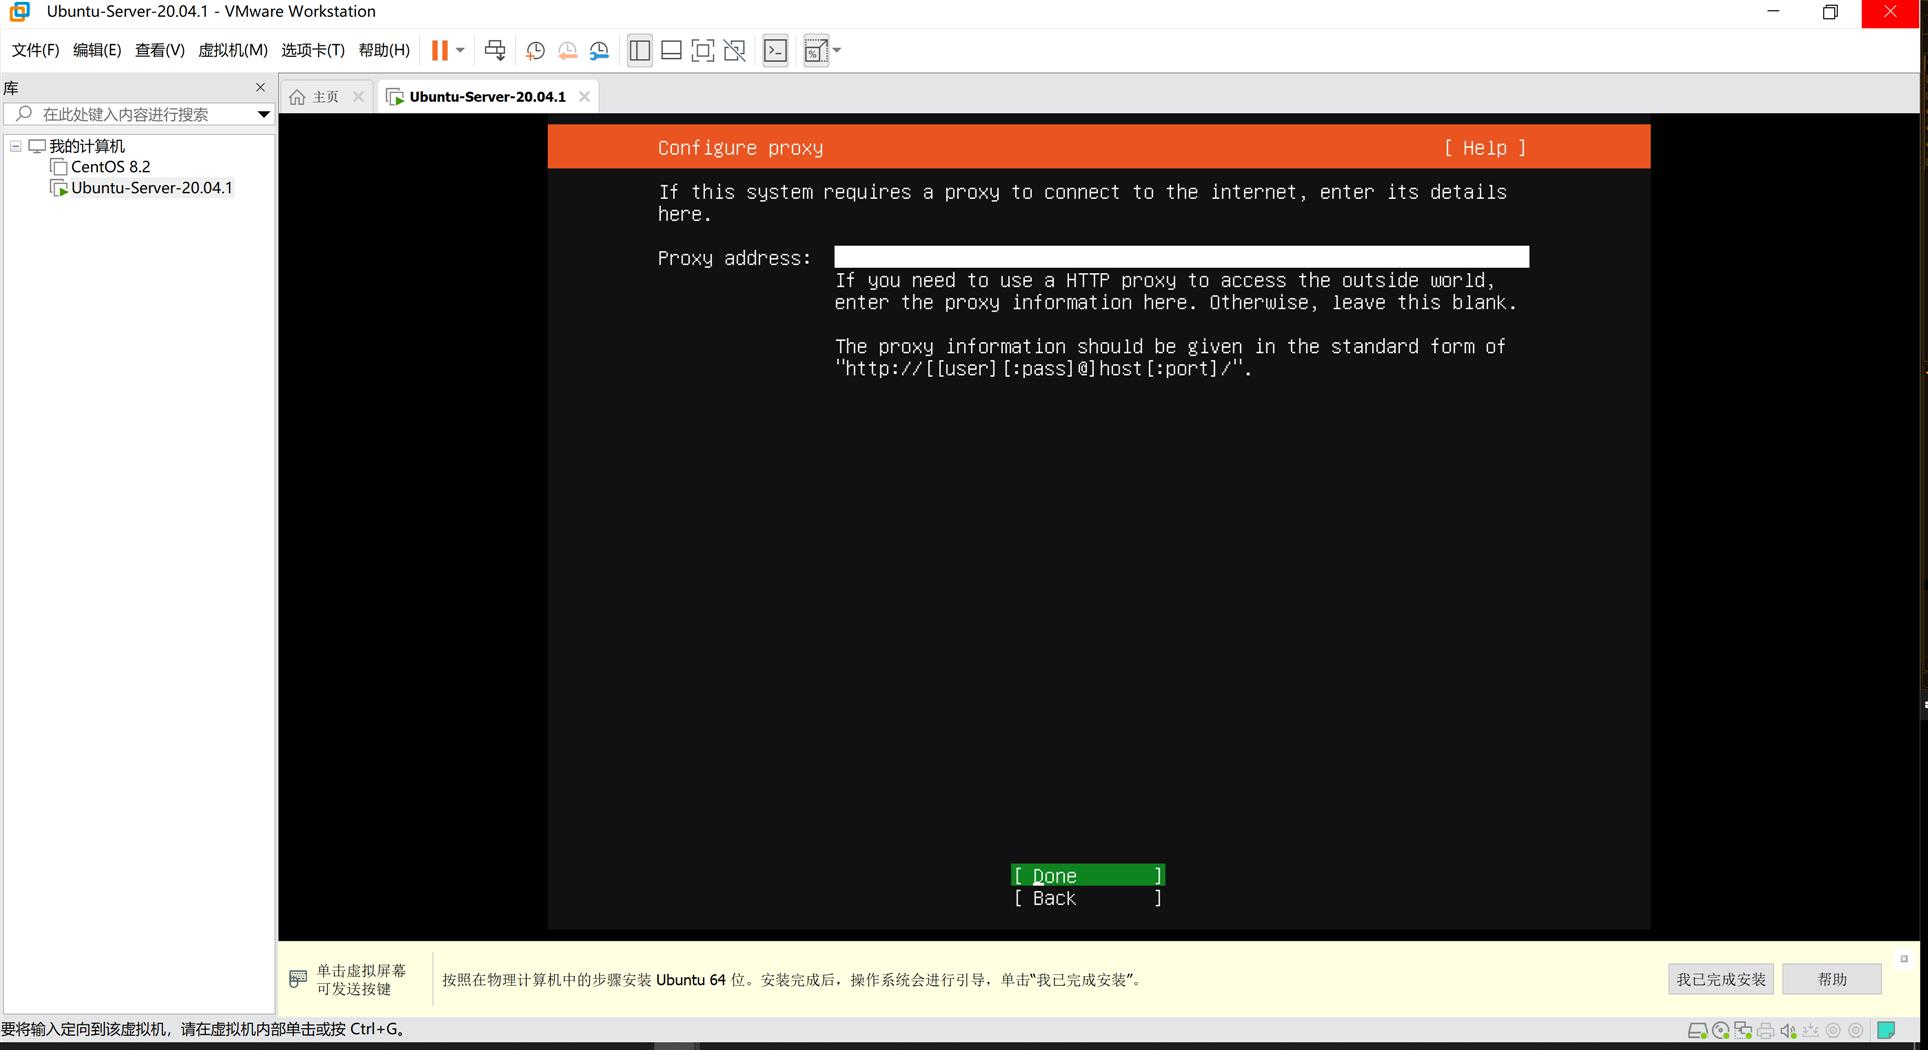Click the second greyed circular device icon

(1856, 1031)
